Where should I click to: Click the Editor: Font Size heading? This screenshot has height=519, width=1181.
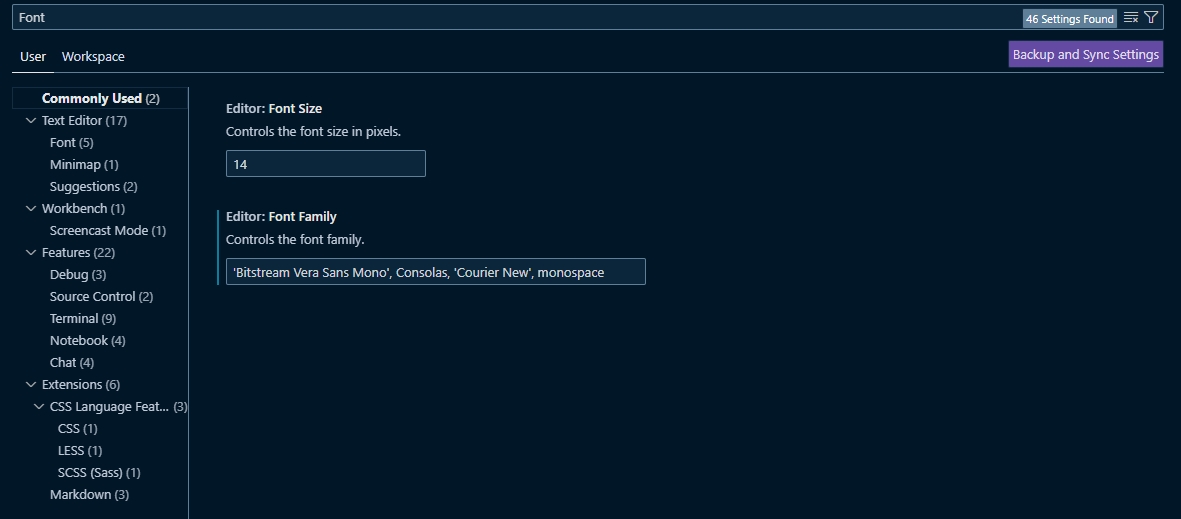point(274,108)
